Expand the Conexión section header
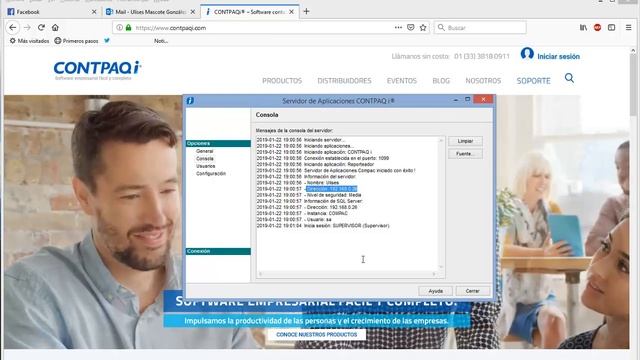 click(218, 251)
